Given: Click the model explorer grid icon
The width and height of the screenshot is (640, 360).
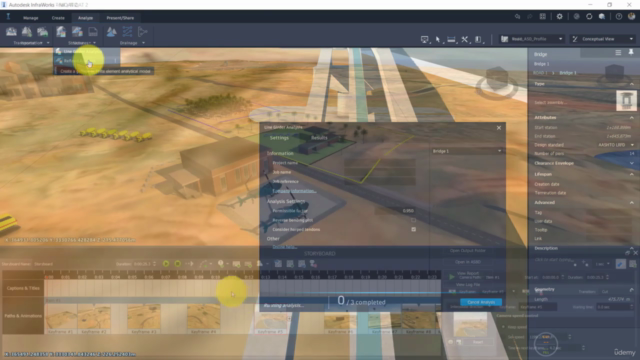Looking at the screenshot, I should (x=542, y=16).
